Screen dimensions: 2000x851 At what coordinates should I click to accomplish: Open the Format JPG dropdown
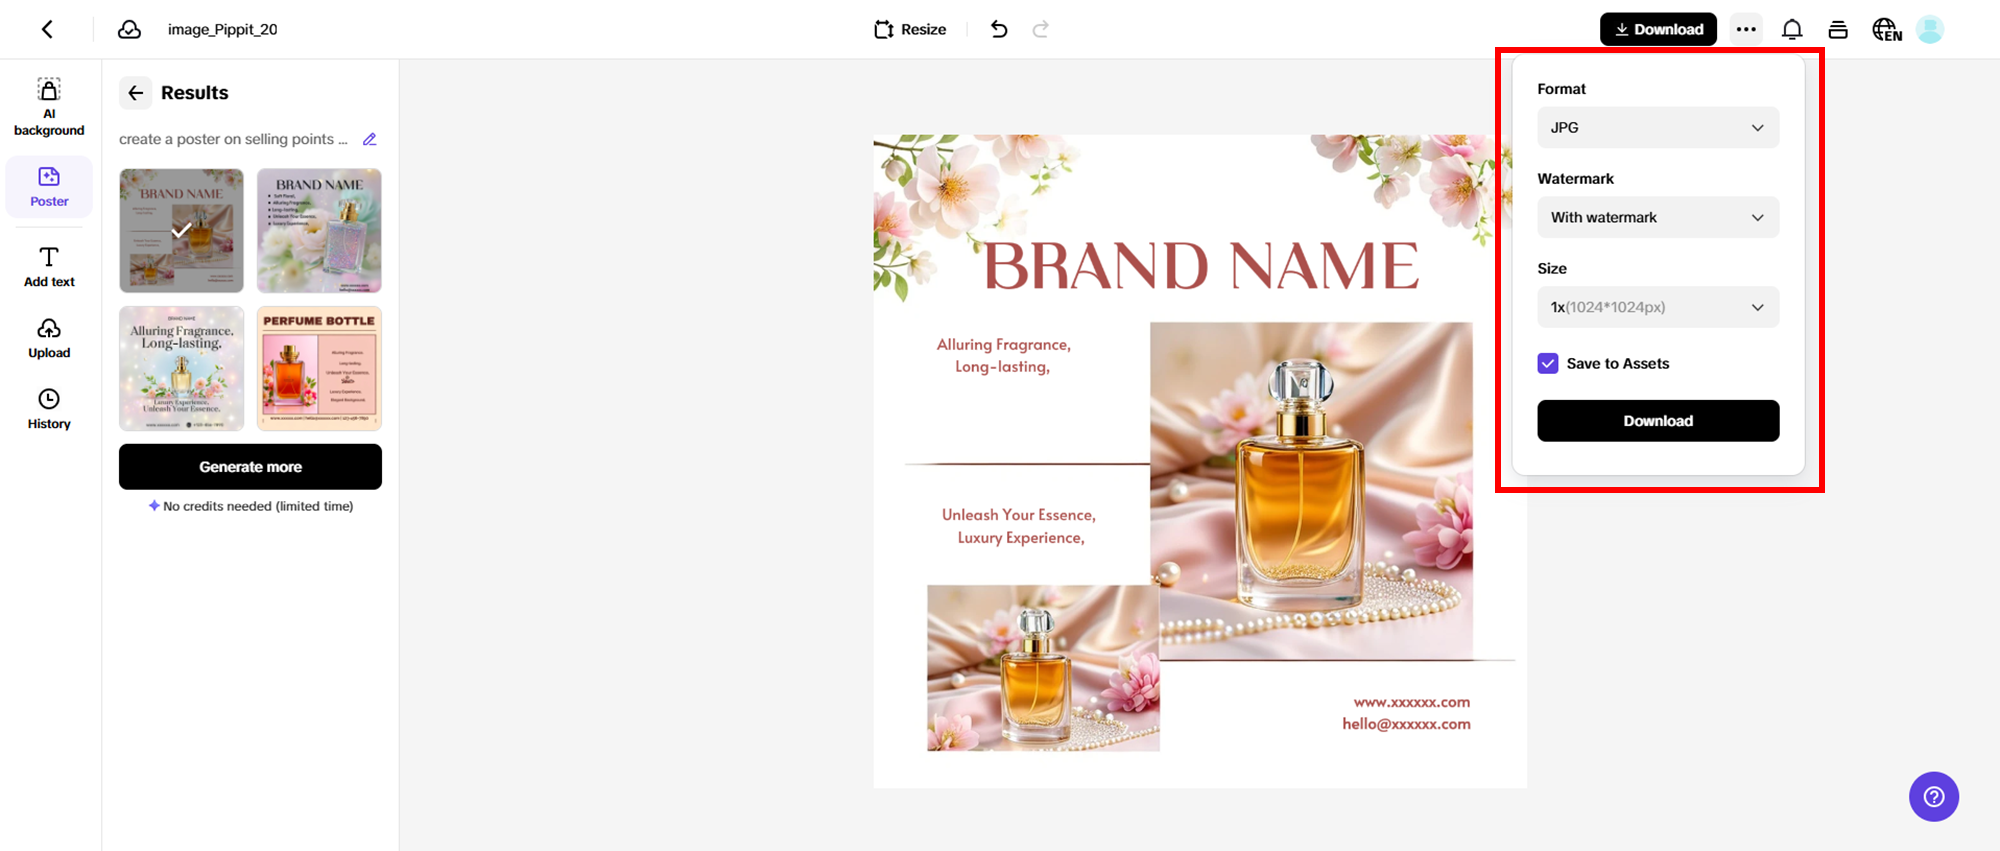point(1658,128)
